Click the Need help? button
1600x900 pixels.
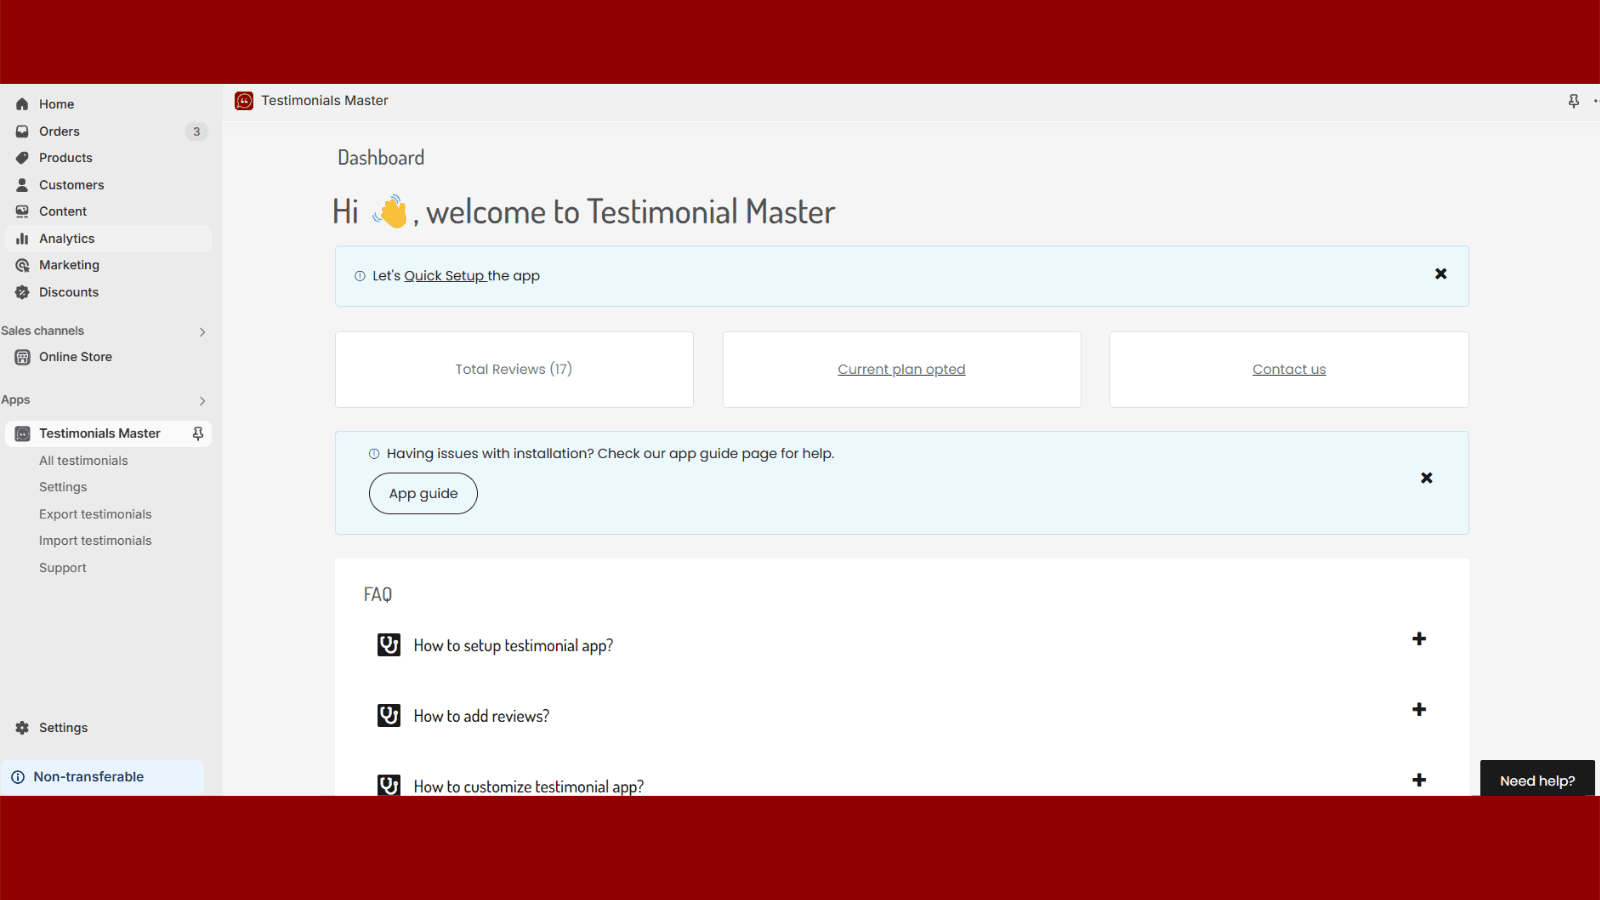pyautogui.click(x=1536, y=779)
